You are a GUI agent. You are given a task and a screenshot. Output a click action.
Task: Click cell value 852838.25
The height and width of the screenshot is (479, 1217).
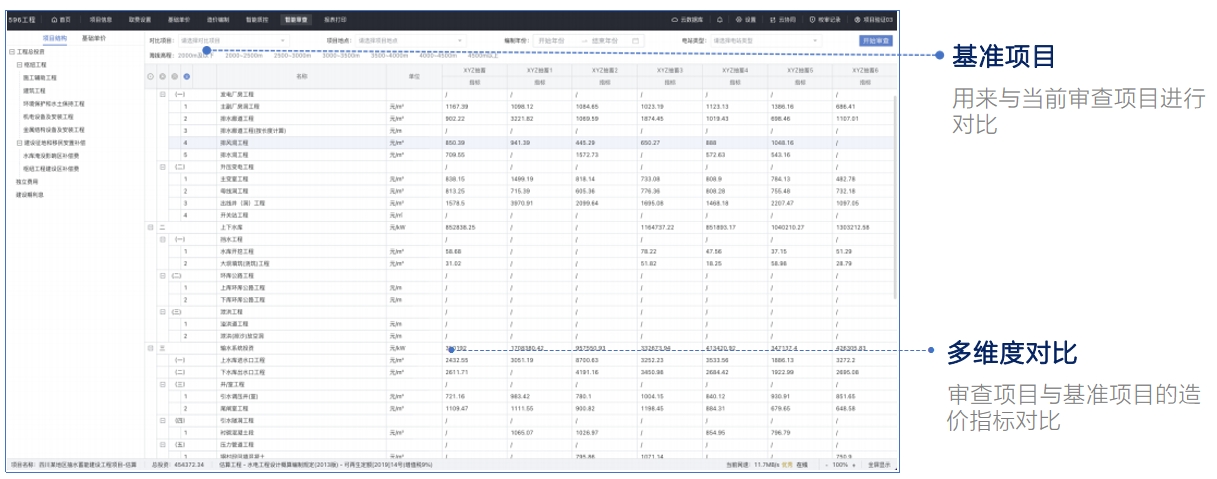459,228
